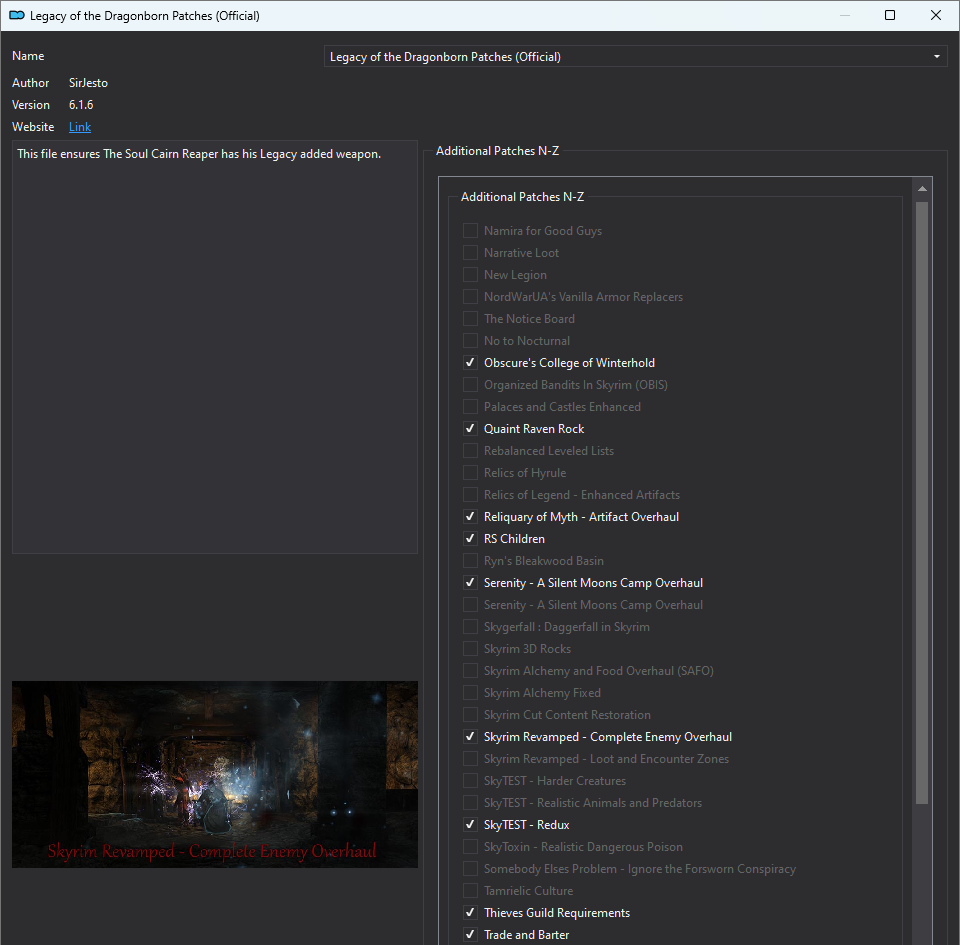Screen dimensions: 960x945
Task: Check NordWarUA's Vanilla Armor Replacers
Action: [470, 297]
